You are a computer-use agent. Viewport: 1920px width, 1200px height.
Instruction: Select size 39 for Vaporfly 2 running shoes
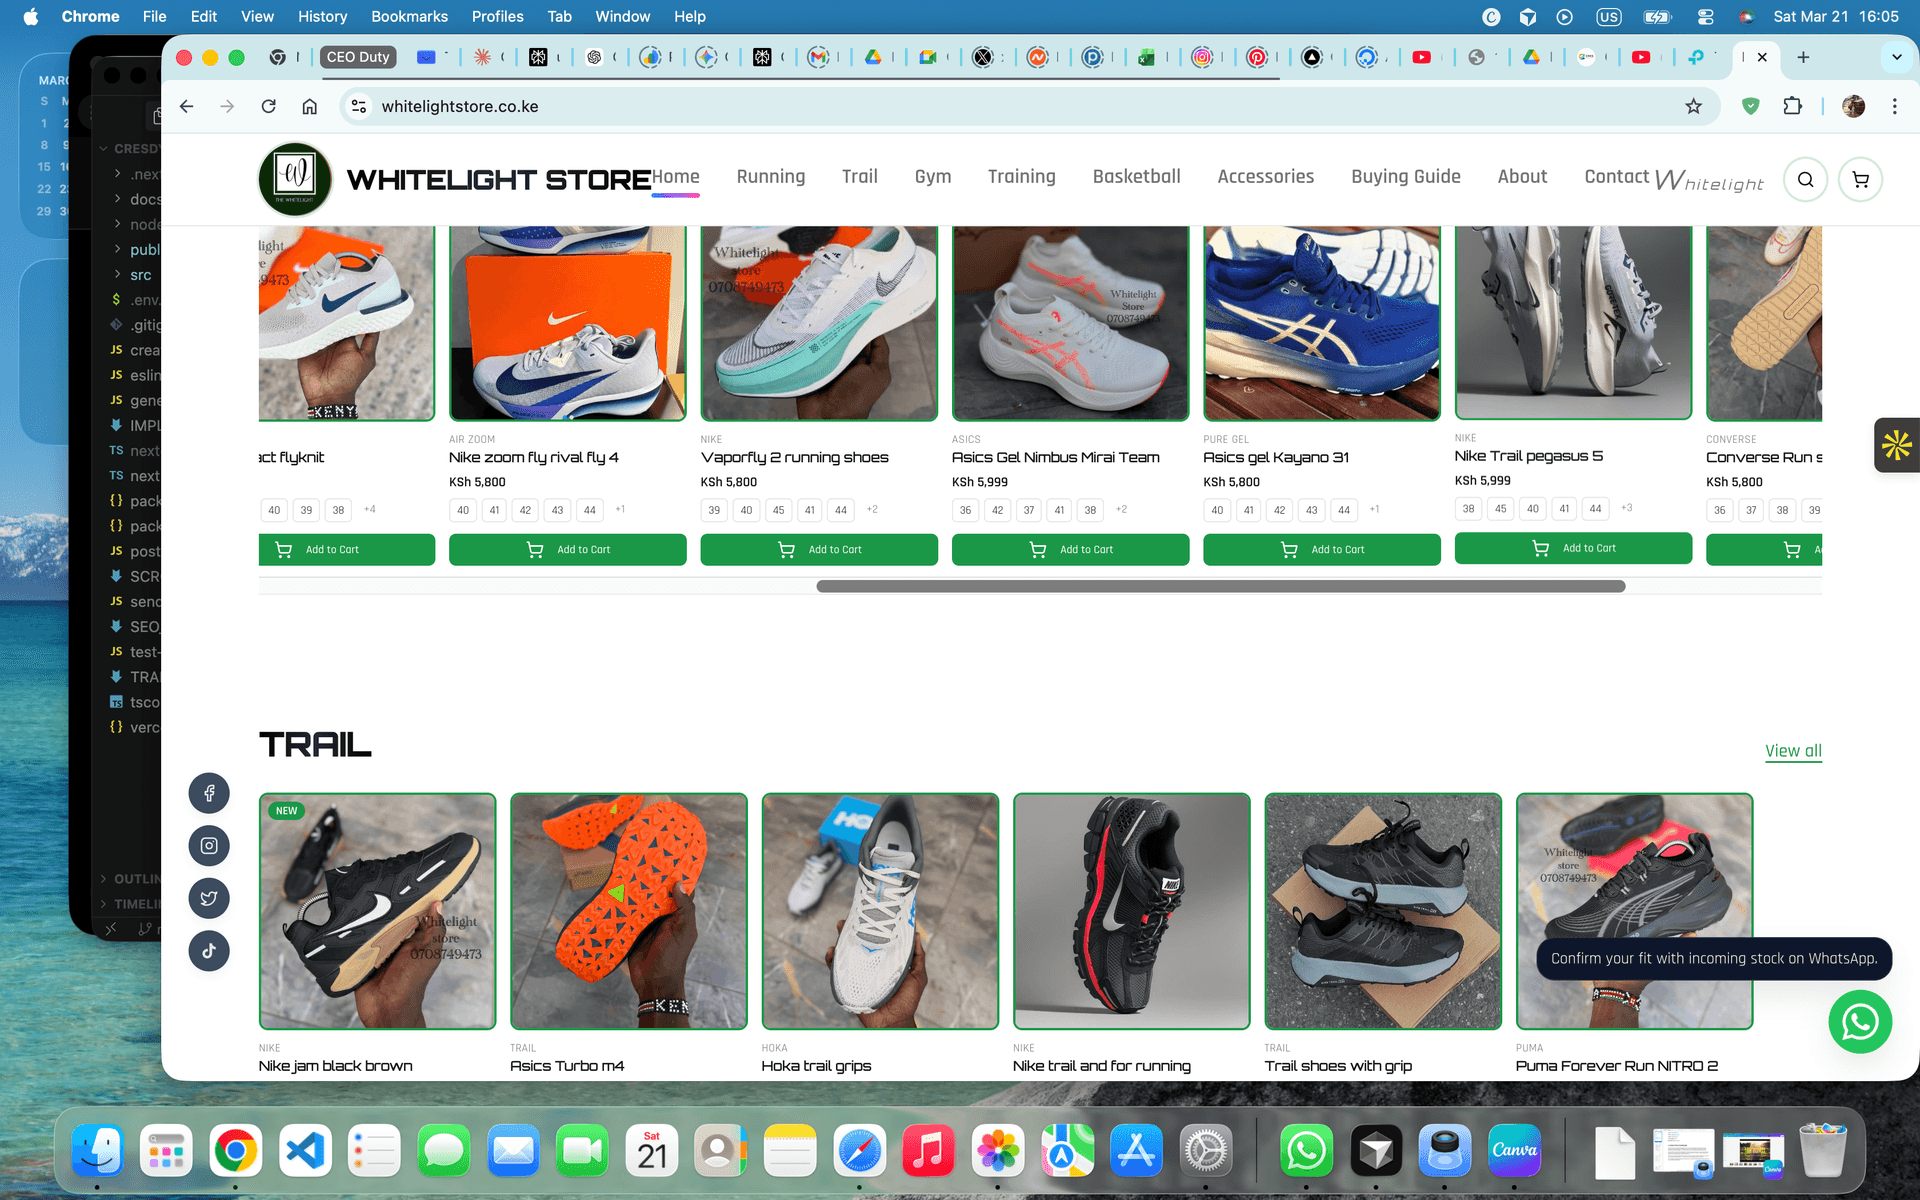(714, 510)
